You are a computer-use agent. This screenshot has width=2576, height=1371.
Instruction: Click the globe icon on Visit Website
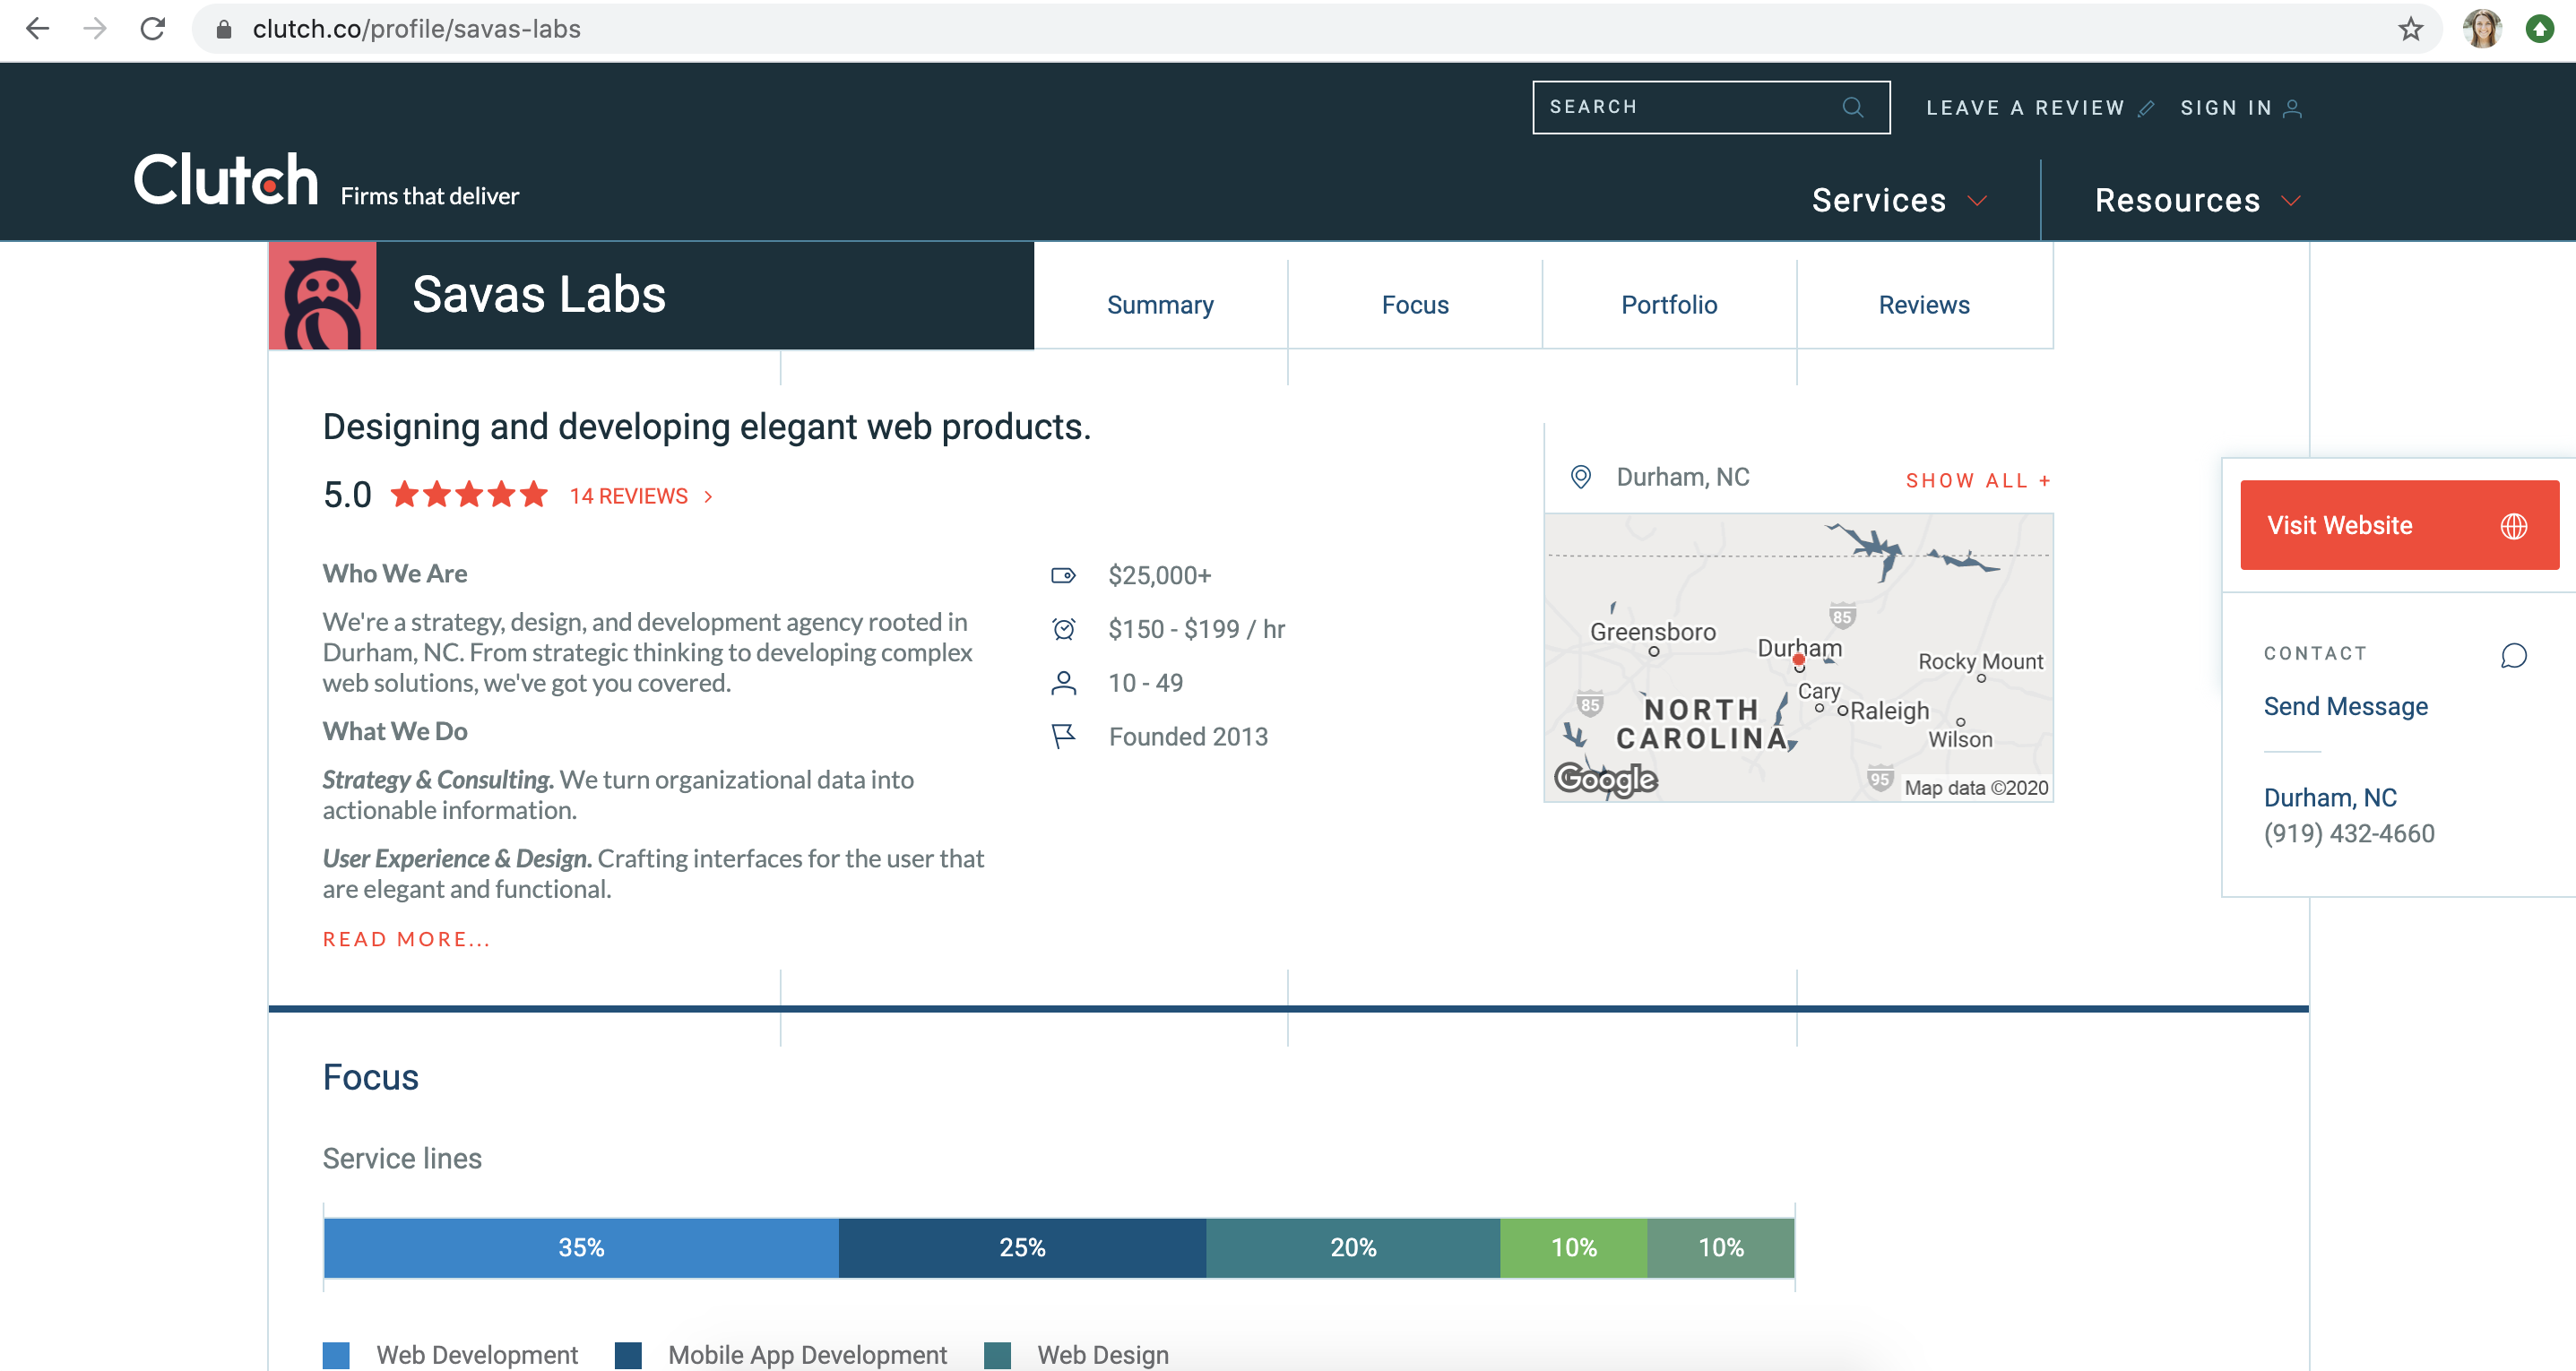point(2514,526)
